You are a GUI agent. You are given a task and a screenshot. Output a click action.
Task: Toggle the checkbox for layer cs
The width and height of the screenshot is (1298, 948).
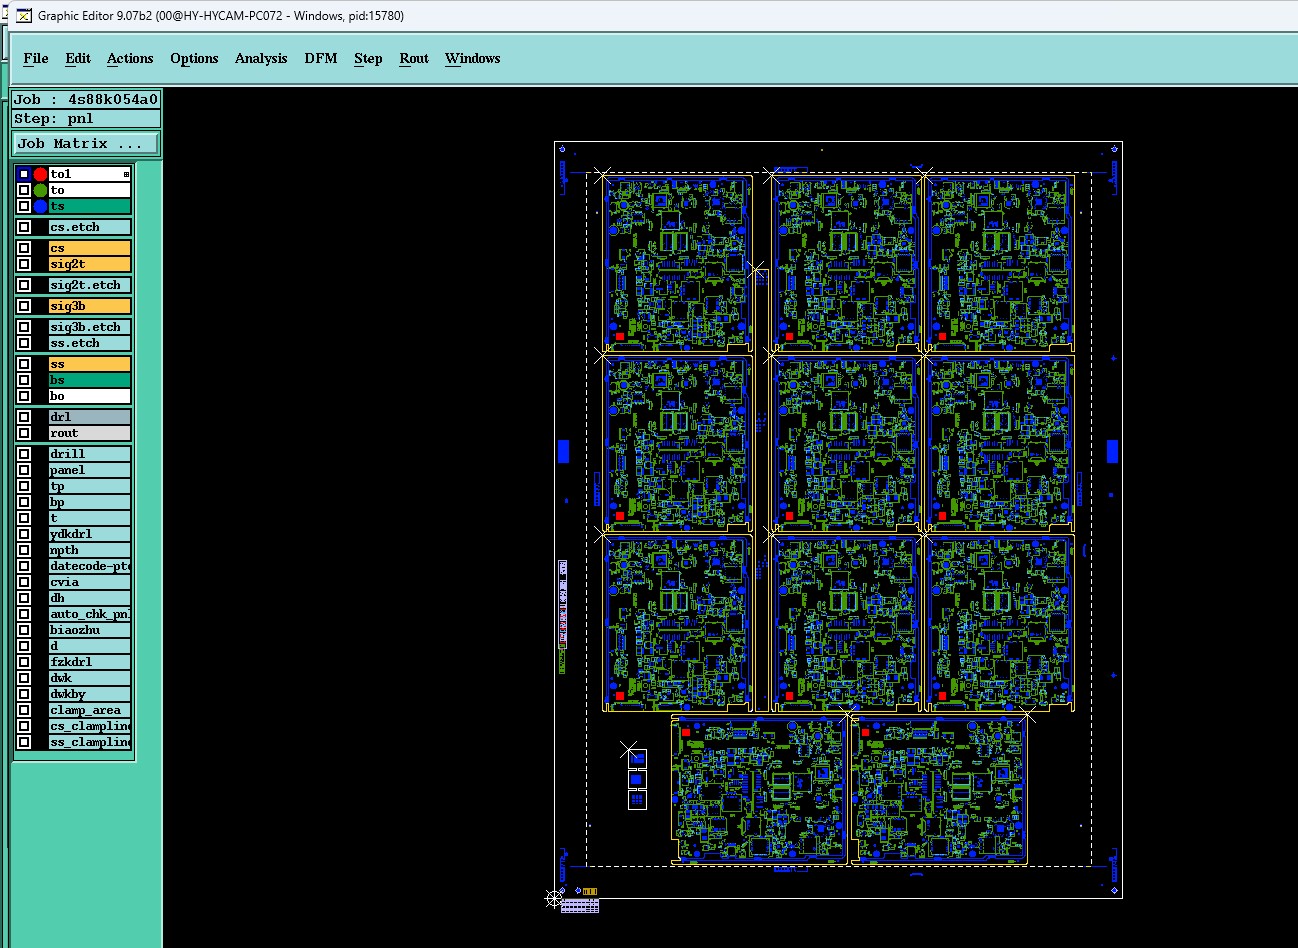[24, 248]
